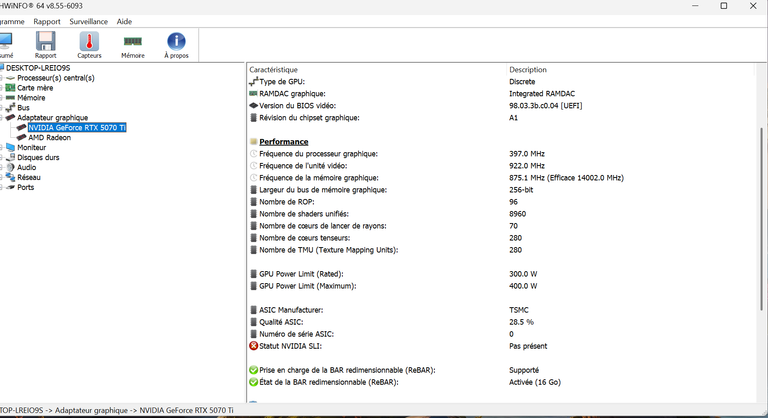Screen dimensions: 768x418
Task: Select Ports in the tree
Action: (25, 187)
